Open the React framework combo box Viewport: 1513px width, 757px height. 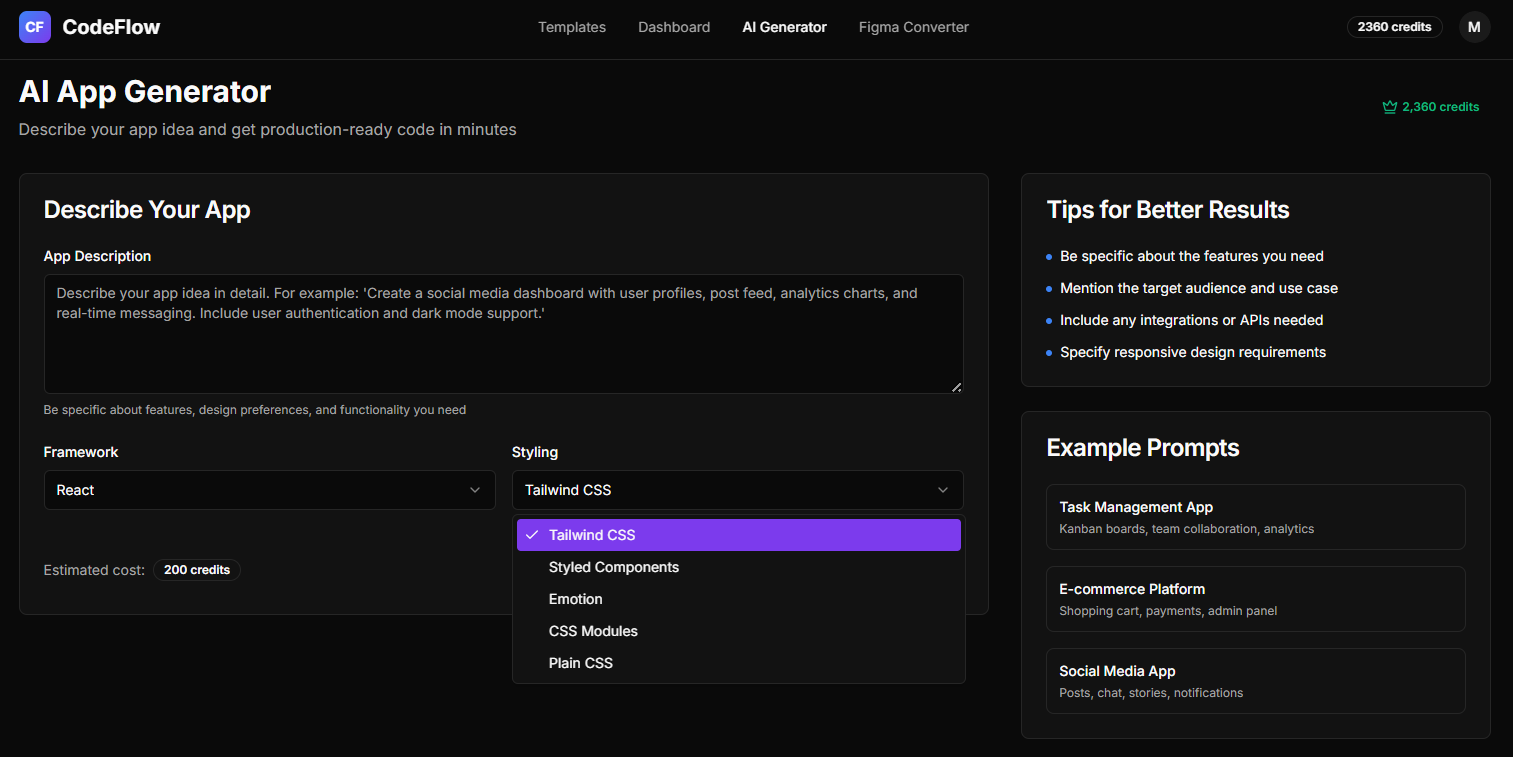click(x=269, y=490)
